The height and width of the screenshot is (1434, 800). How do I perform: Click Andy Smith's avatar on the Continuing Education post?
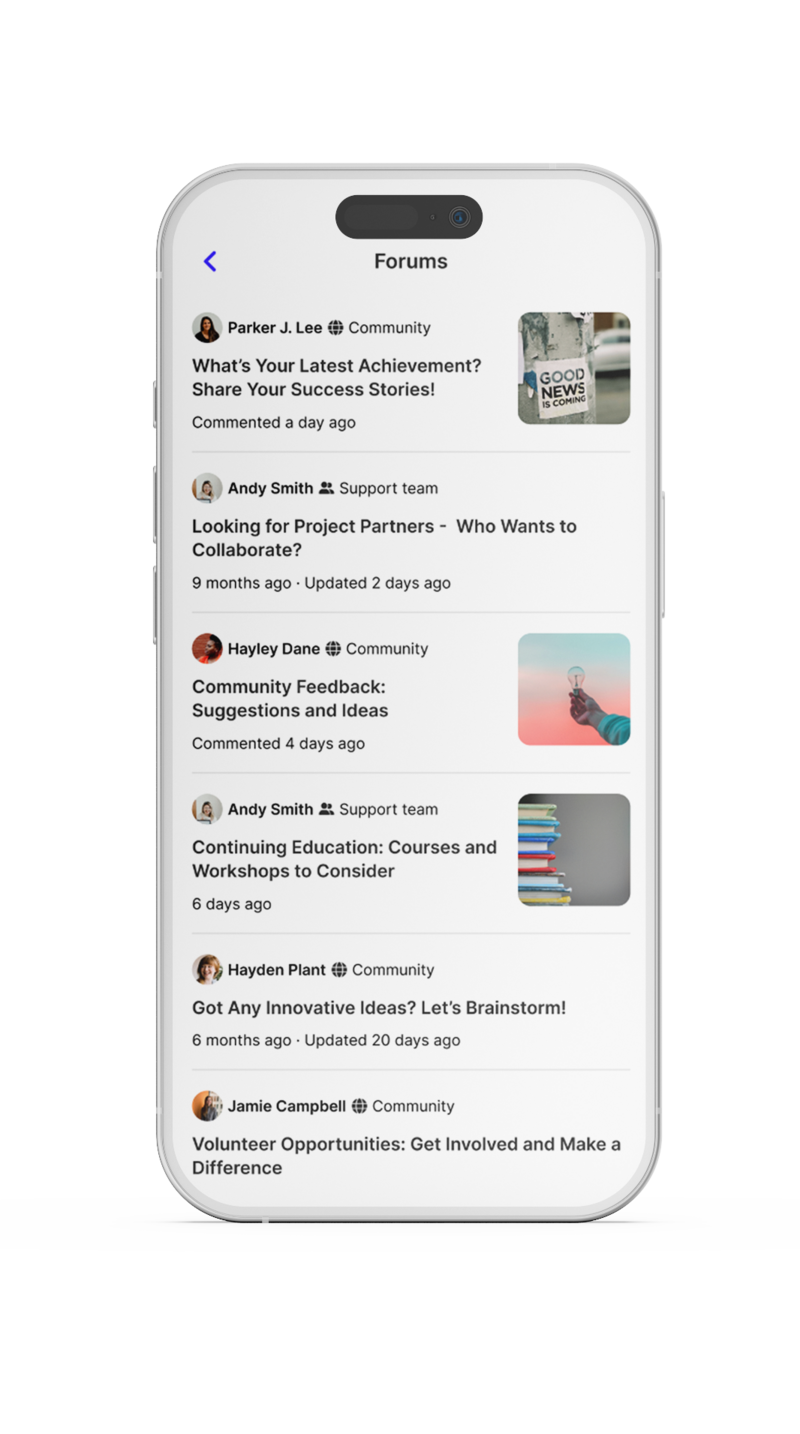207,810
